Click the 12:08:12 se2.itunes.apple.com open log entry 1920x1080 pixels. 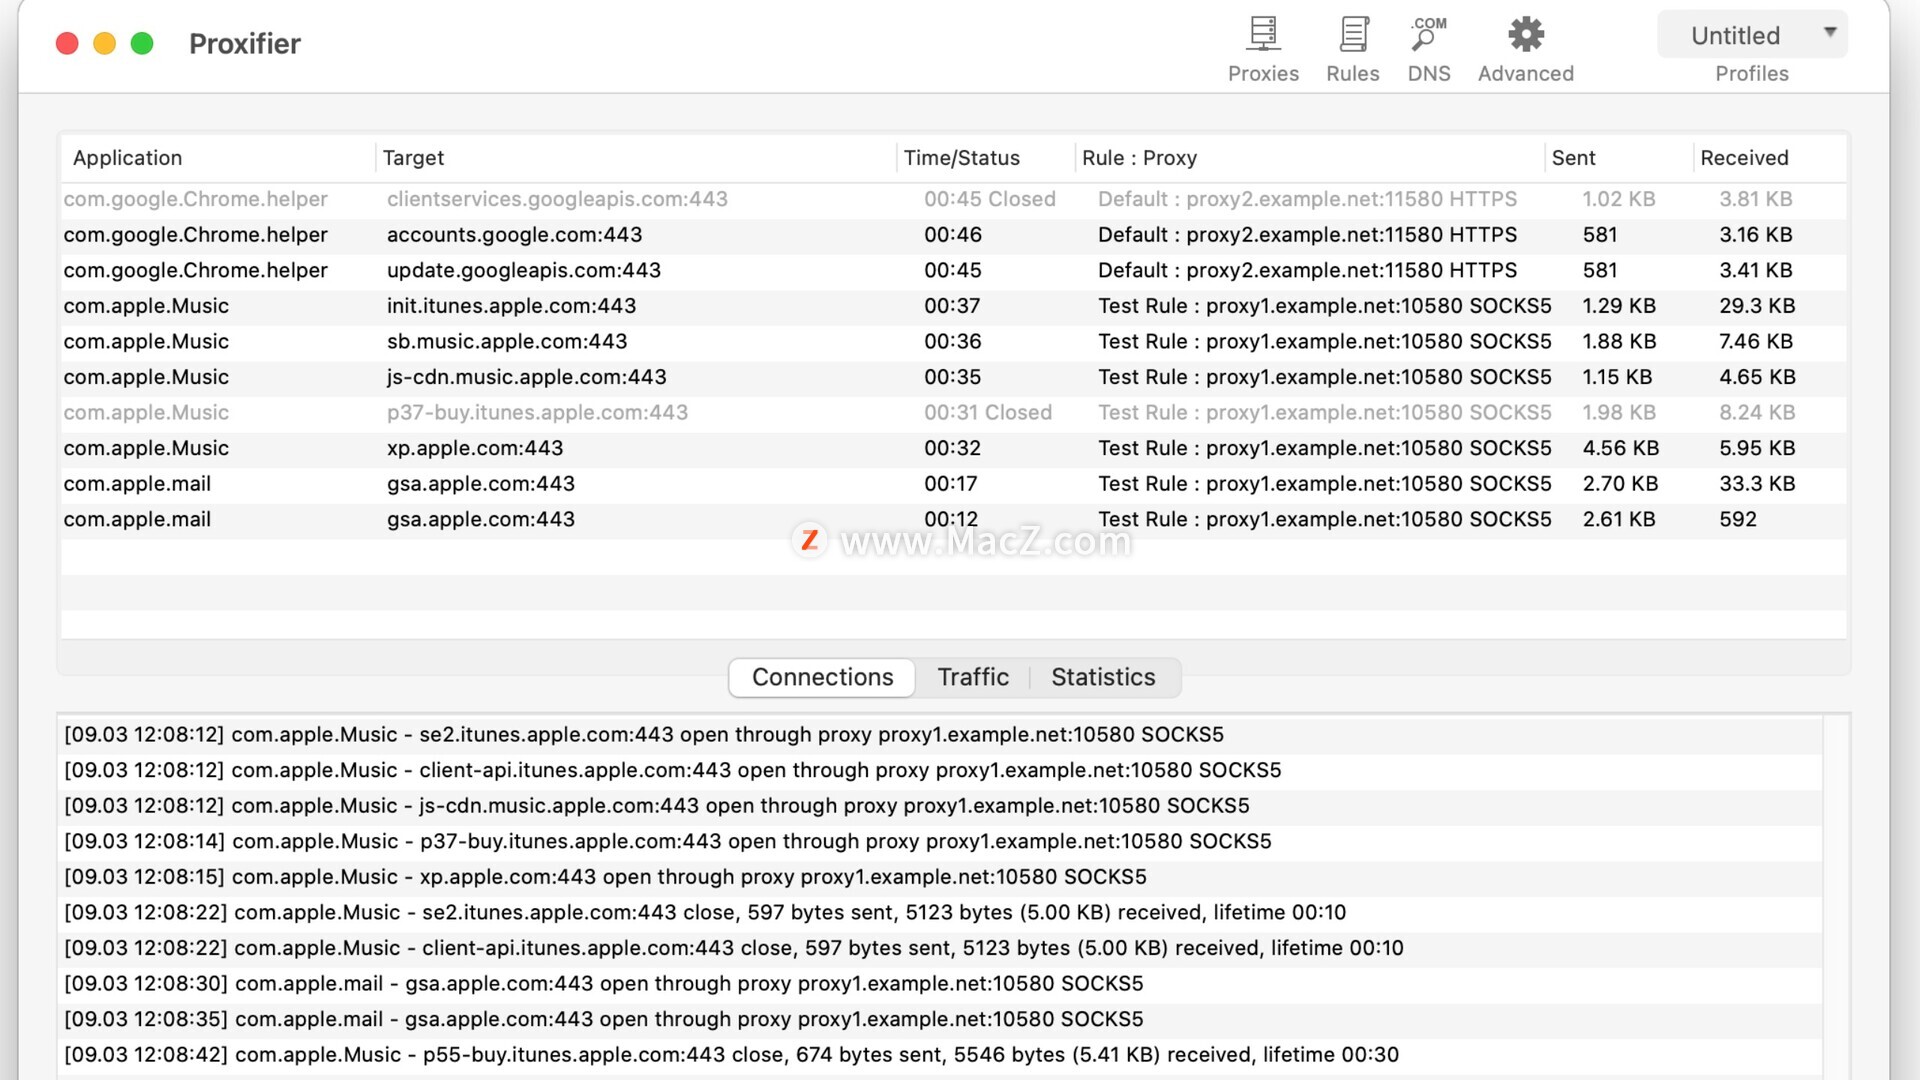point(941,735)
